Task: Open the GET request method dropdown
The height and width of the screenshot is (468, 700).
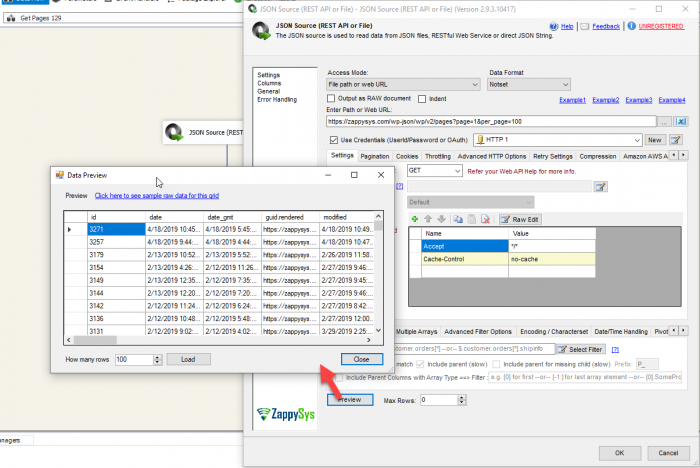Action: tap(434, 171)
